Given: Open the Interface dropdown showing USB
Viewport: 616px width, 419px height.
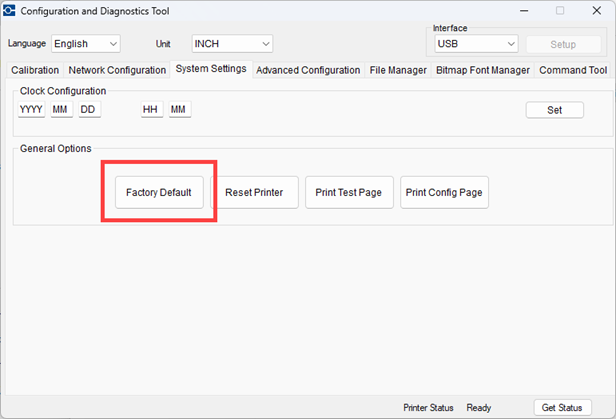Looking at the screenshot, I should (475, 44).
